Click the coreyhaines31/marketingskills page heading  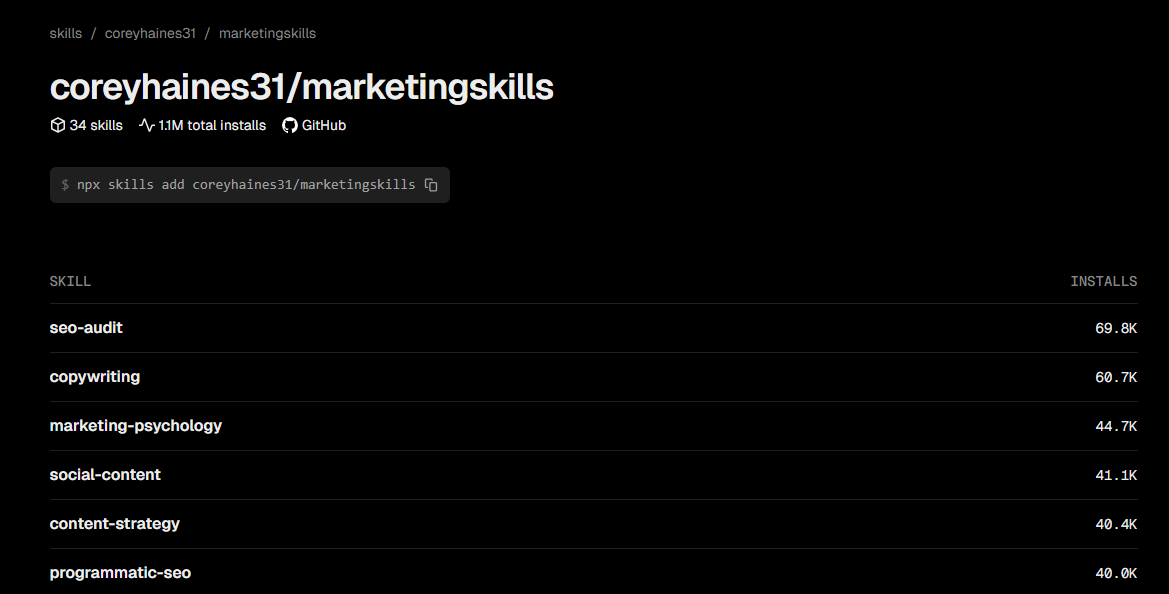coord(302,86)
